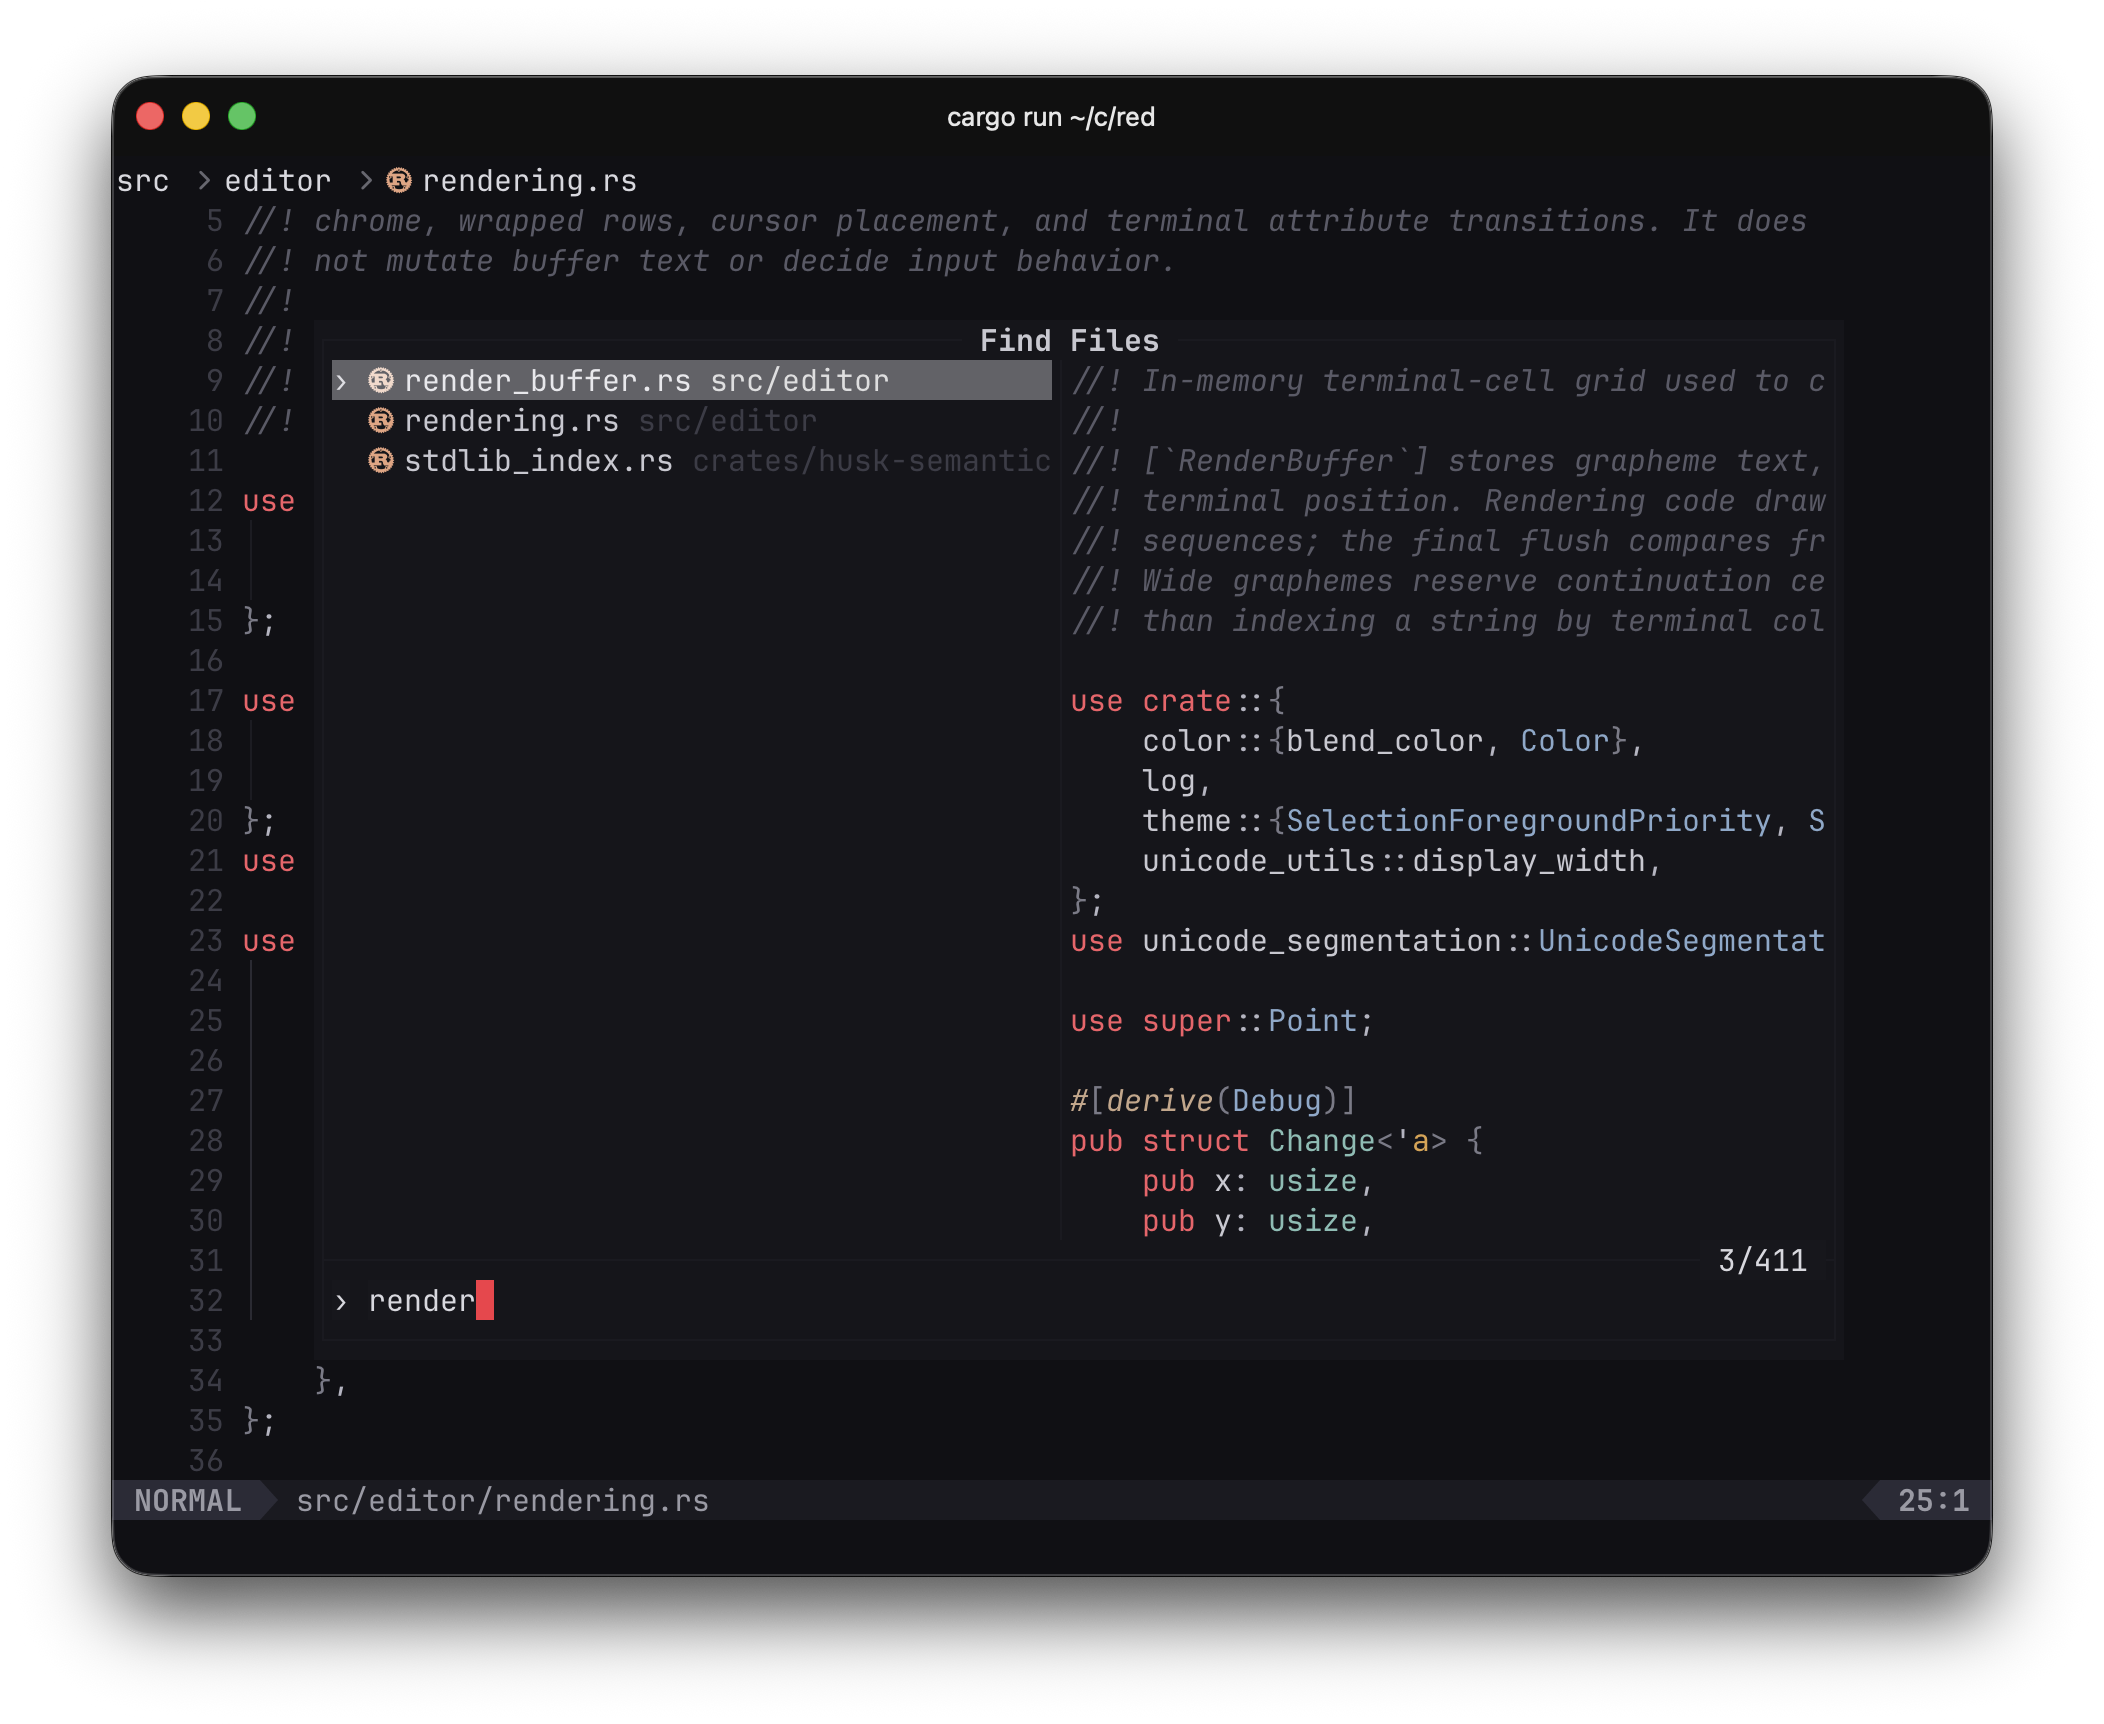
Task: Click '#[derive(Debug)]' in the preview
Action: tap(1213, 1101)
